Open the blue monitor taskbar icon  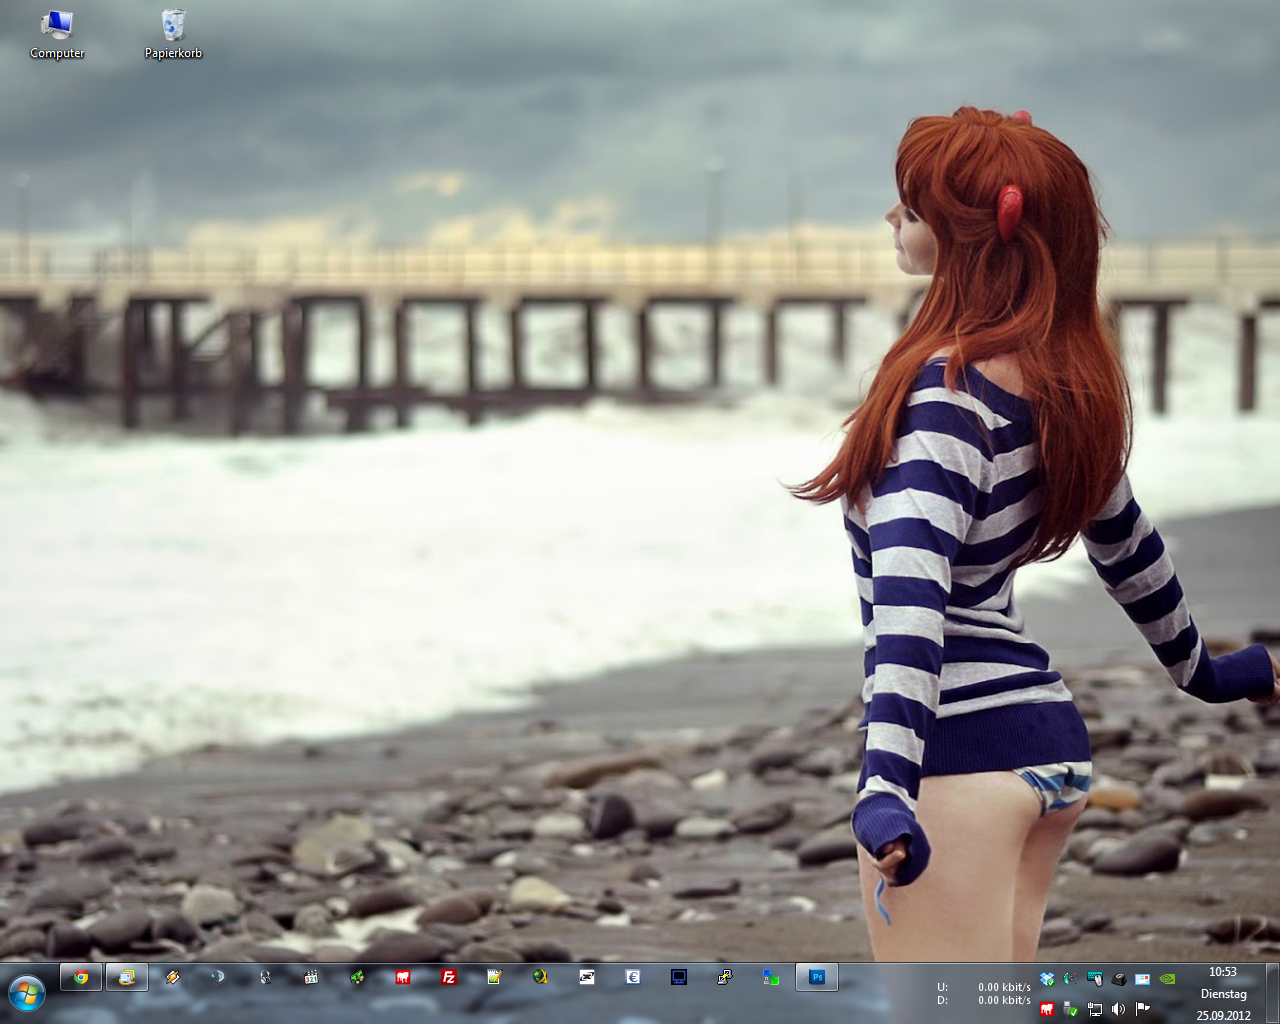[x=679, y=977]
